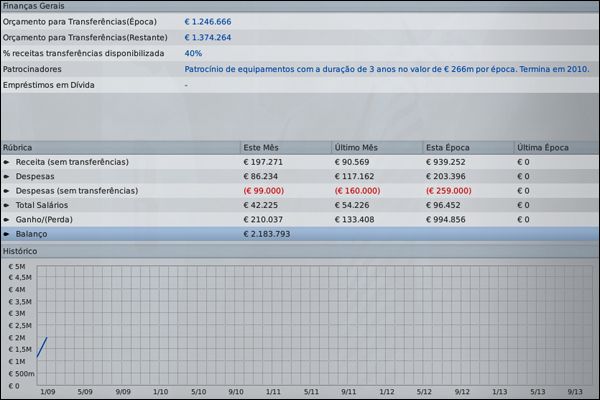
Task: Click the € 96.452 salaries cell
Action: pos(443,205)
